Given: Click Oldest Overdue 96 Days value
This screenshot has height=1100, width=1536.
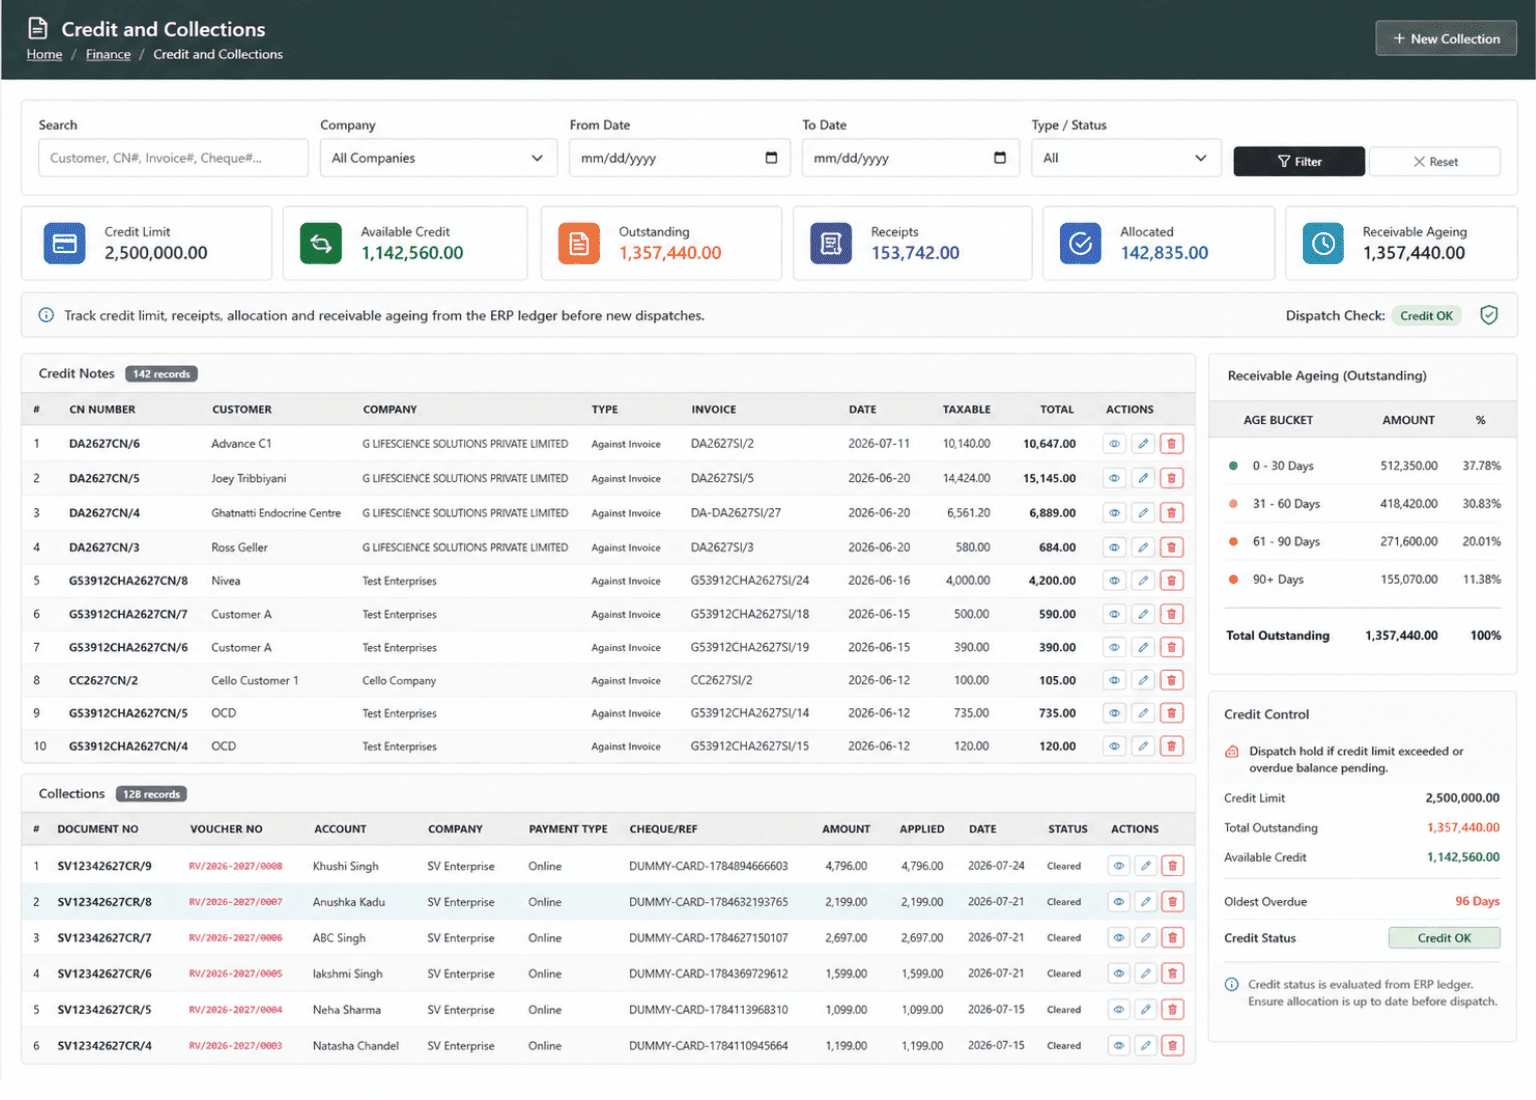Looking at the screenshot, I should click(x=1477, y=902).
